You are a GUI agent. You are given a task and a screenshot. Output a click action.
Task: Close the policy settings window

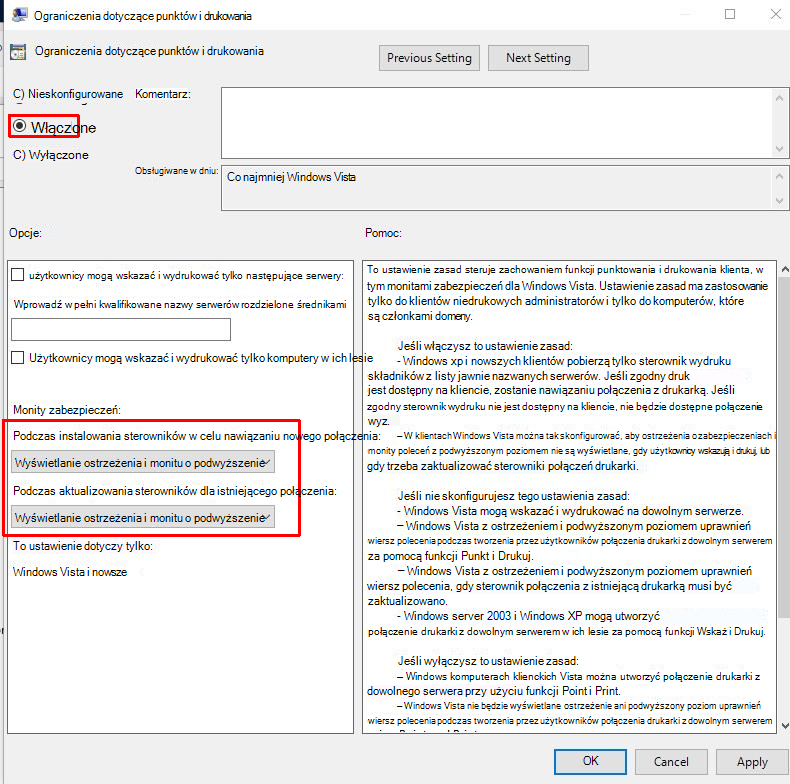point(776,14)
